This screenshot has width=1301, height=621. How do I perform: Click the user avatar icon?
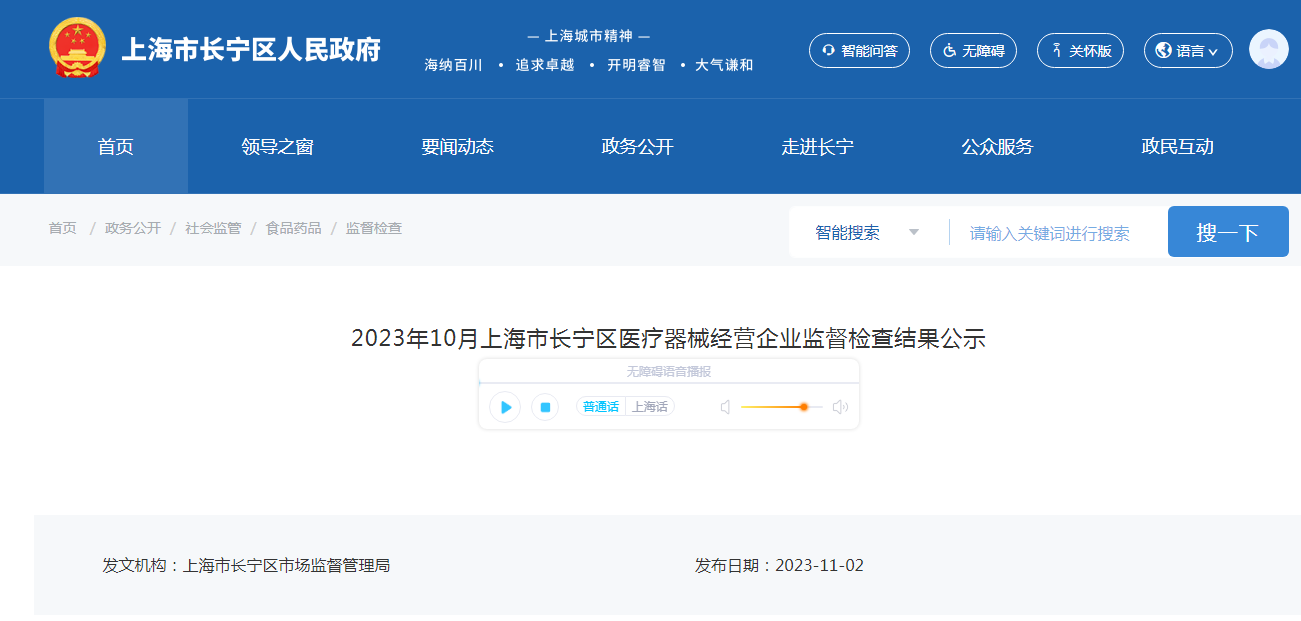pyautogui.click(x=1269, y=49)
